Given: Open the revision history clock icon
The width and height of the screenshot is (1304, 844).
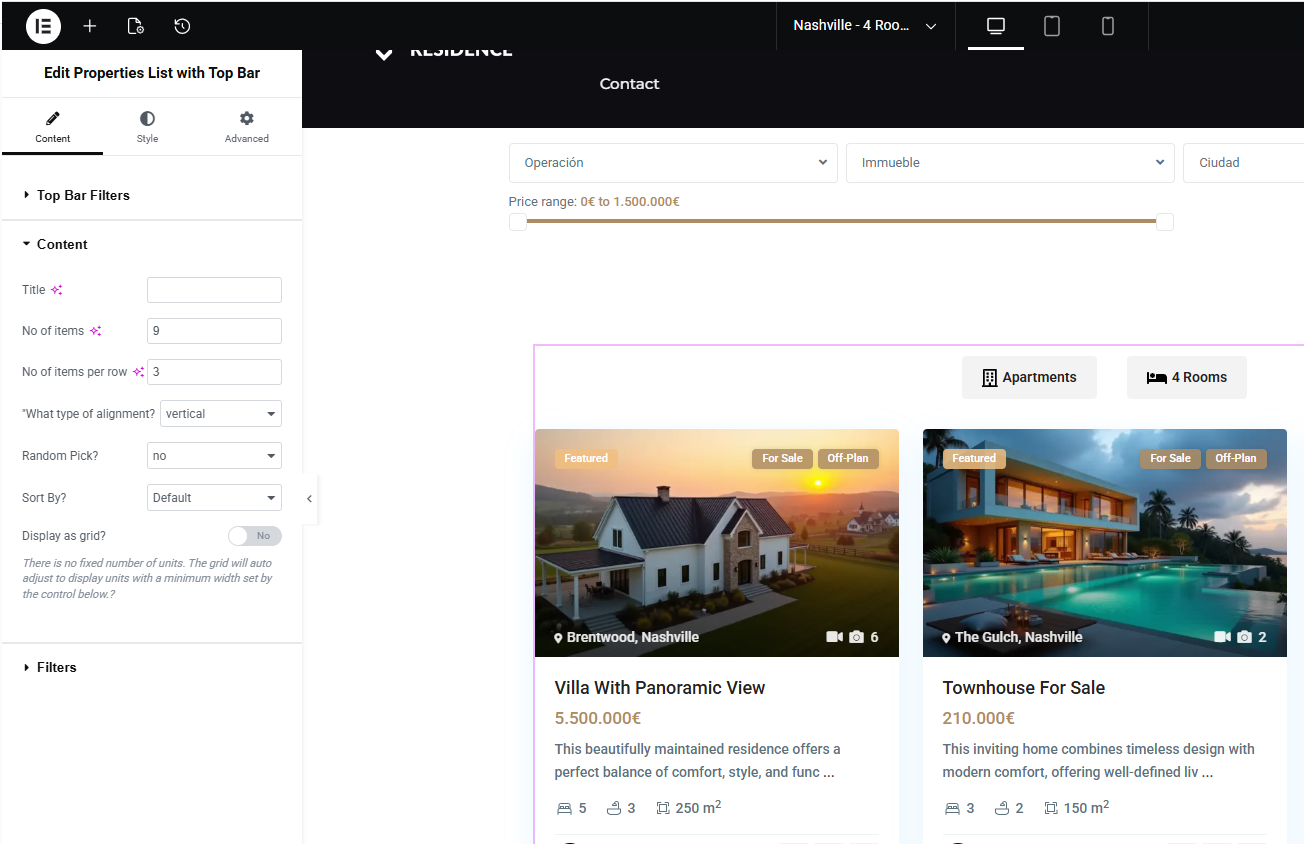Looking at the screenshot, I should click(x=182, y=26).
